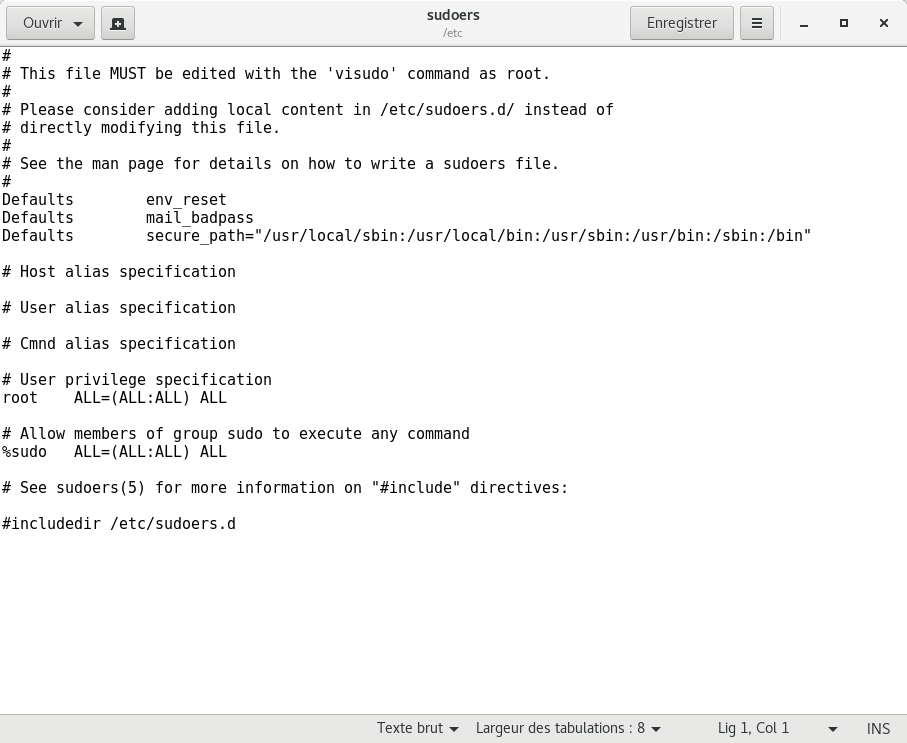Viewport: 907px width, 743px height.
Task: Close the sudoers editor window
Action: coord(883,23)
